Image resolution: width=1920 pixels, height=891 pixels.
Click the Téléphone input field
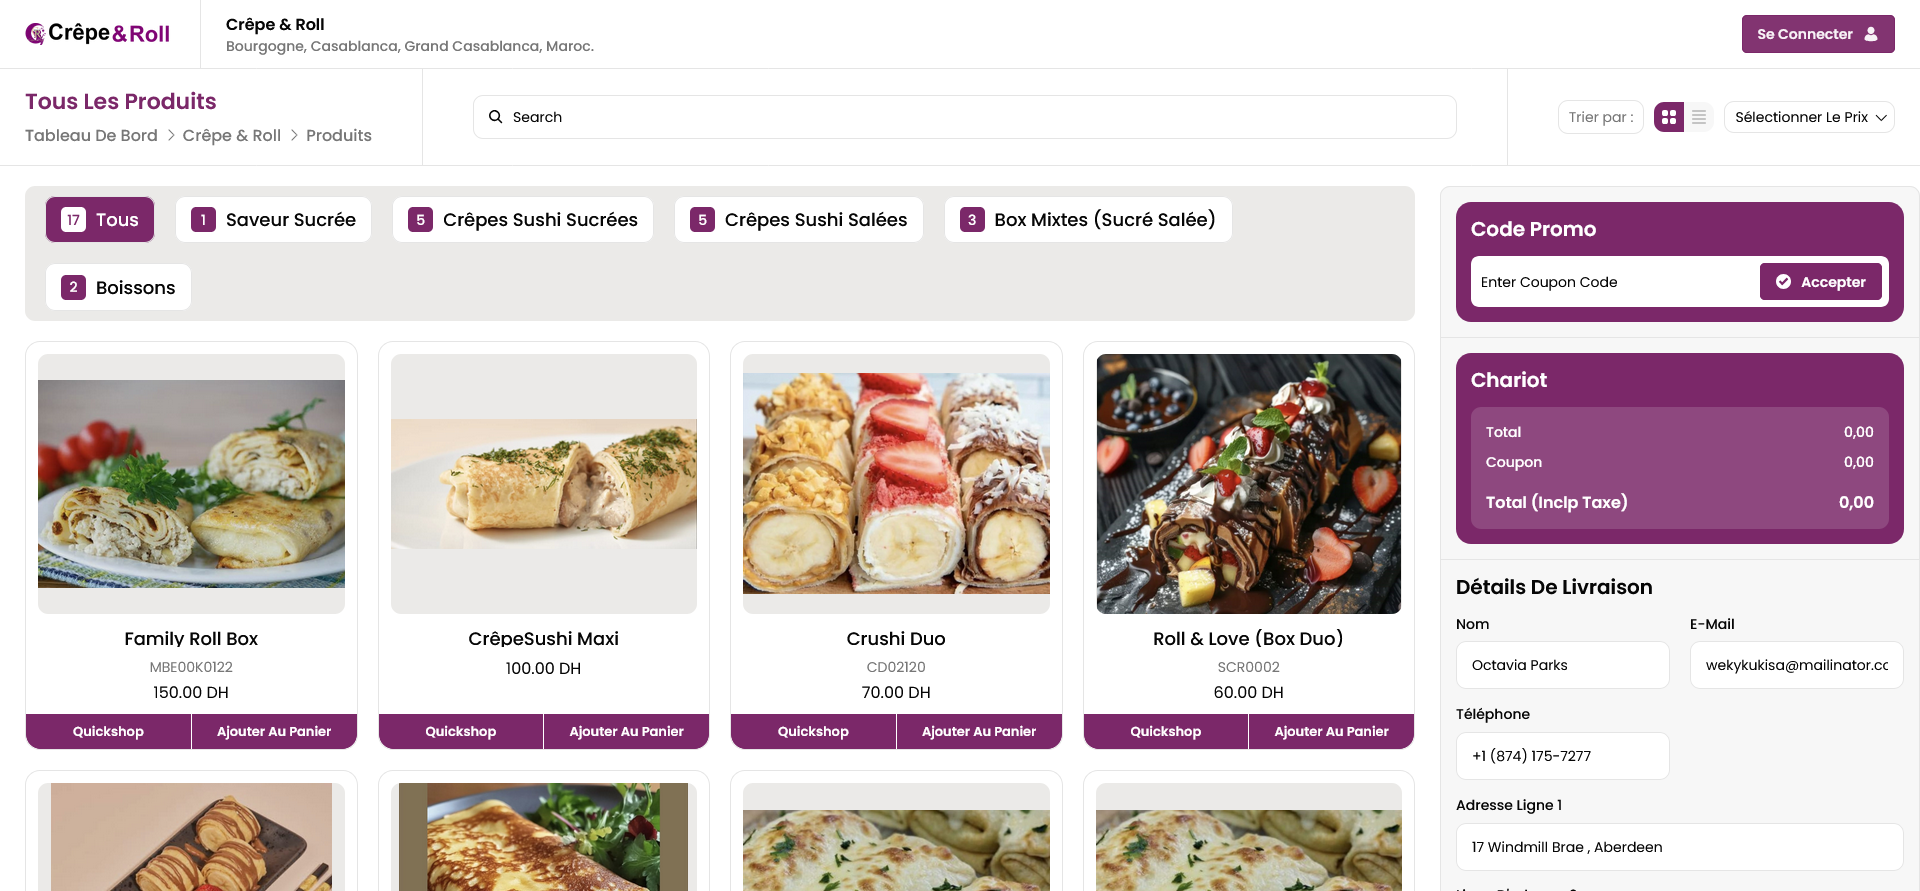click(1562, 756)
